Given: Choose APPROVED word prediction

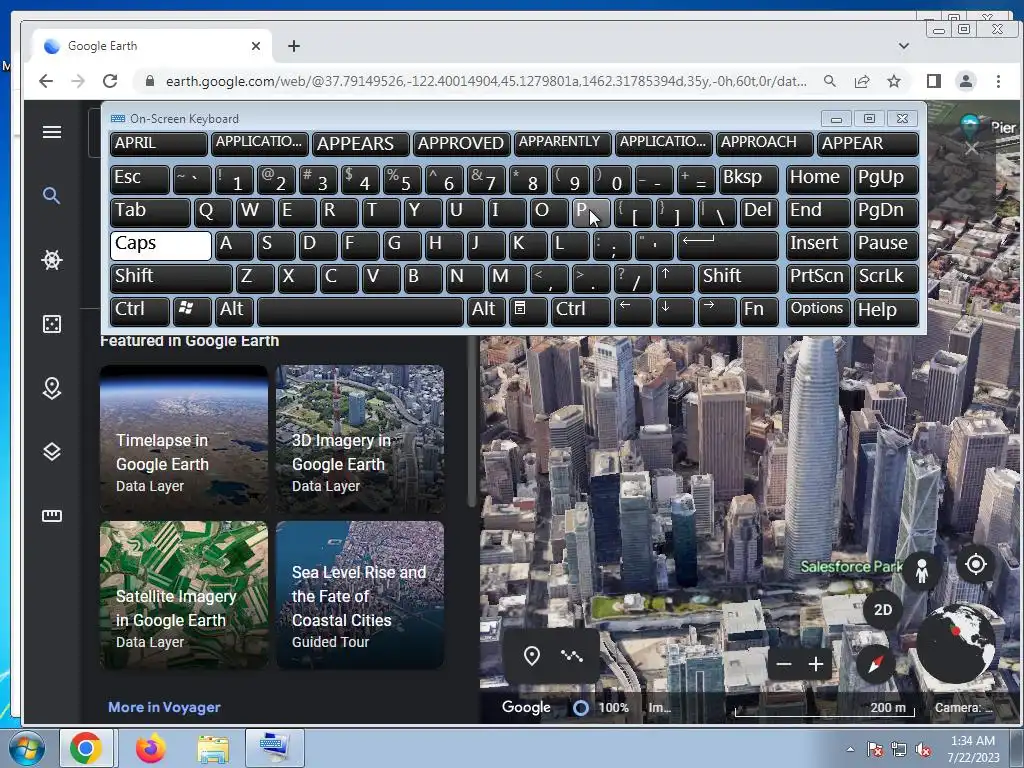Looking at the screenshot, I should (x=461, y=144).
